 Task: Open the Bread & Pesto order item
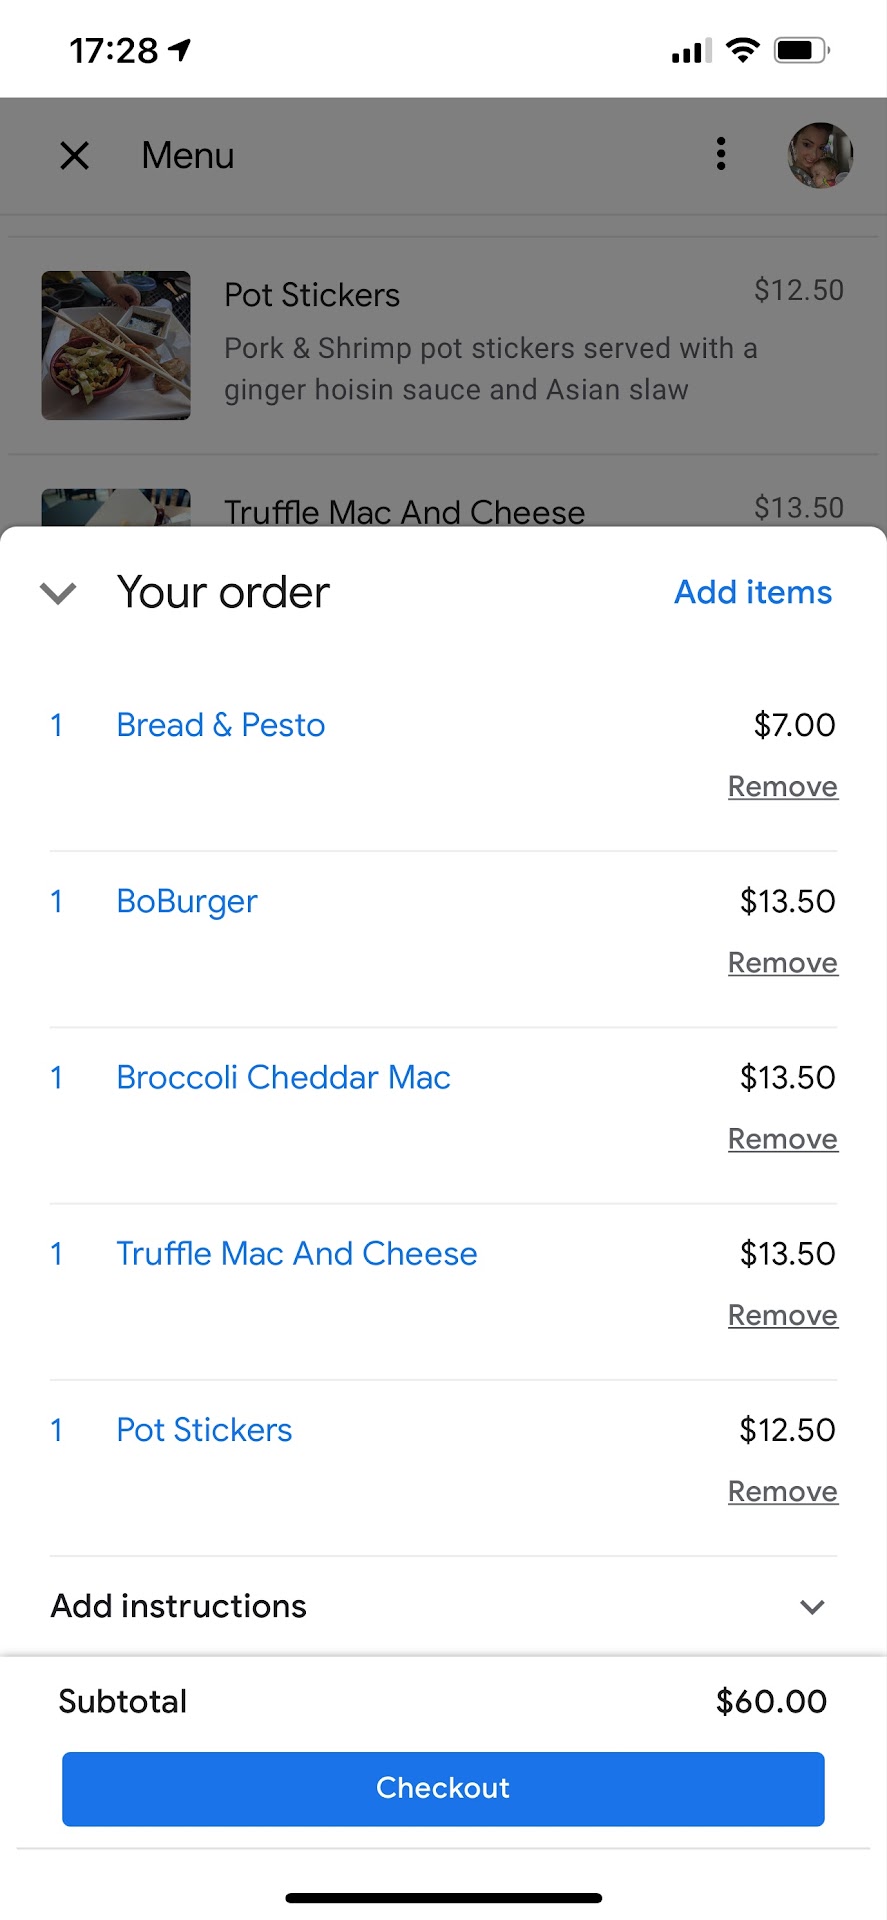(x=221, y=725)
